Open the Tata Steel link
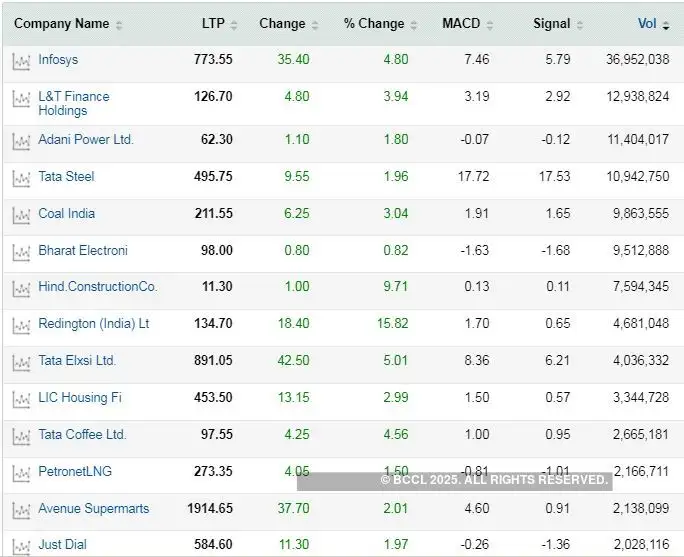The height and width of the screenshot is (557, 684). [x=66, y=177]
